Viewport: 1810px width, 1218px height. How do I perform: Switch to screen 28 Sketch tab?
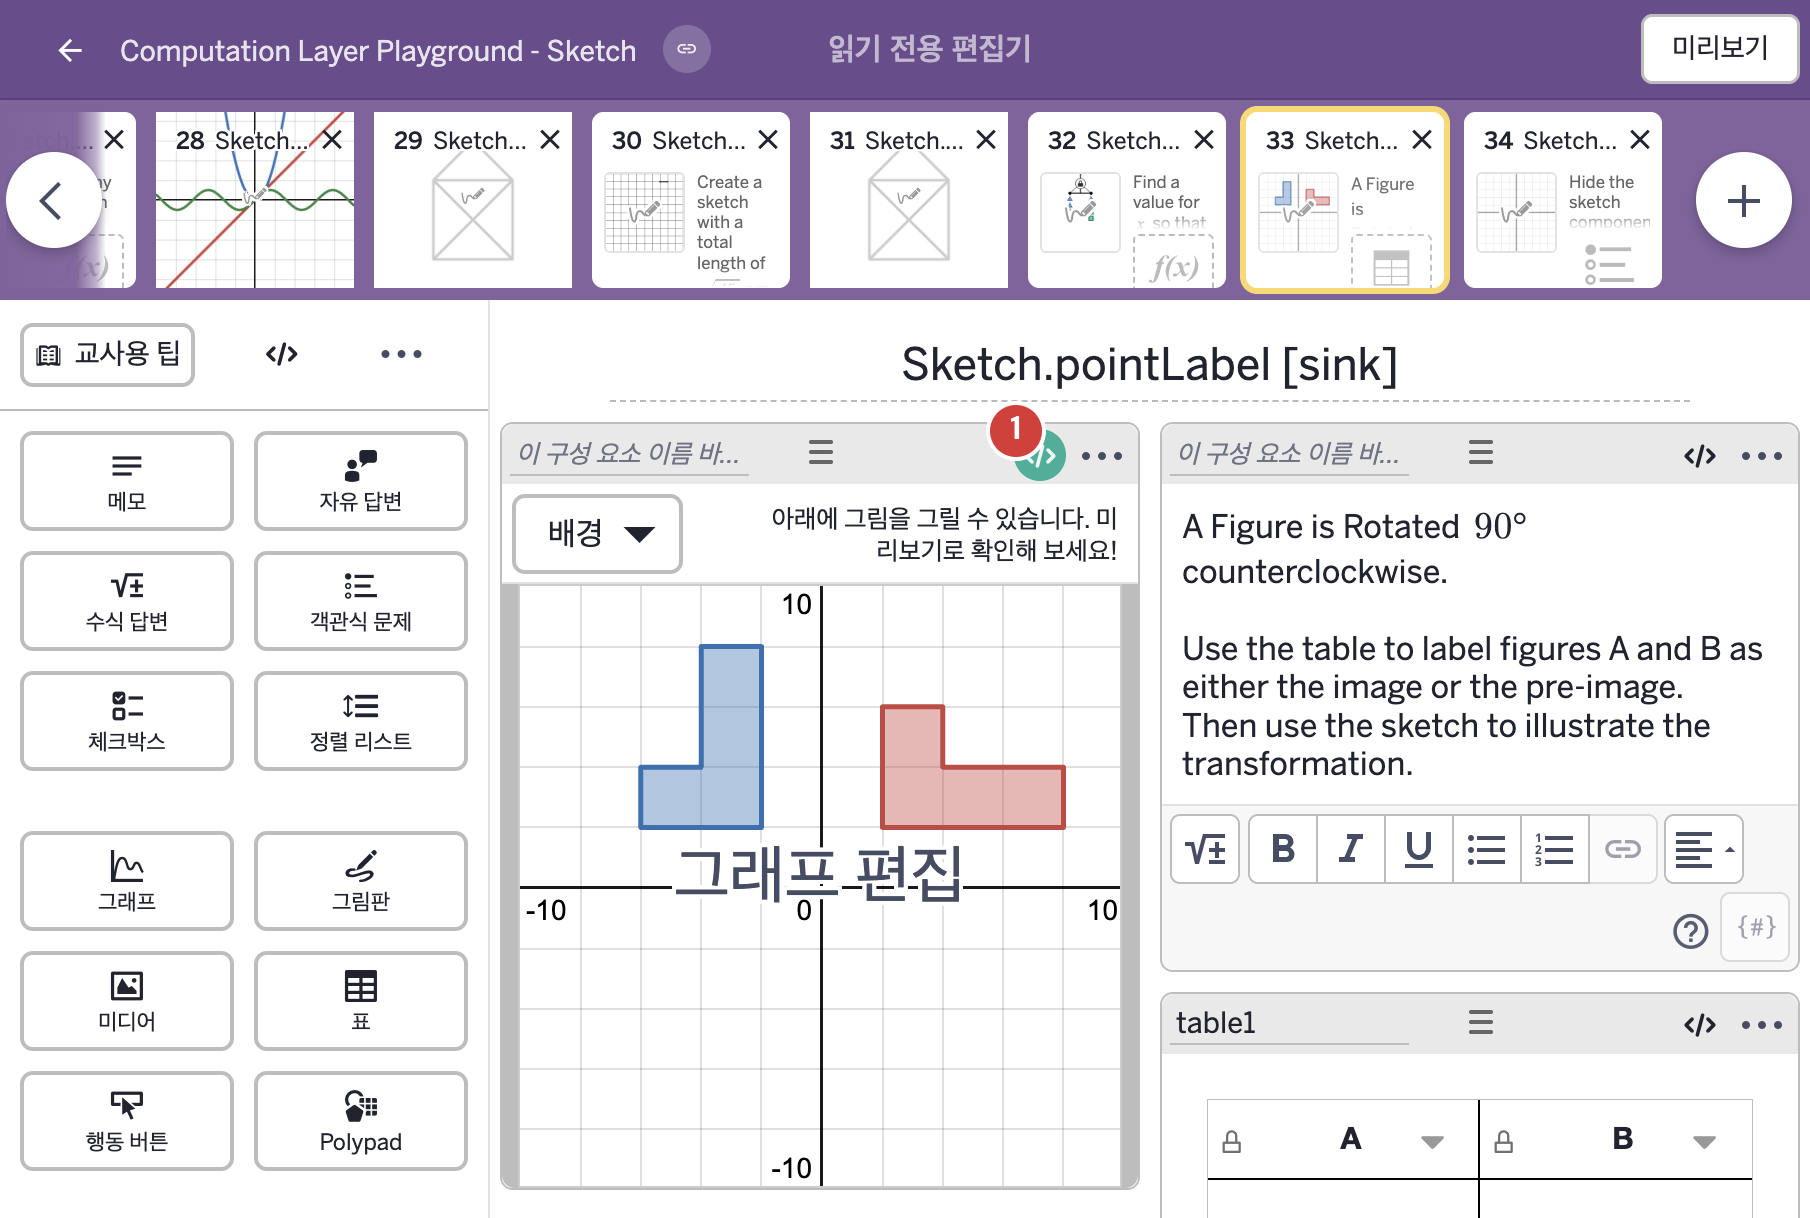tap(255, 200)
